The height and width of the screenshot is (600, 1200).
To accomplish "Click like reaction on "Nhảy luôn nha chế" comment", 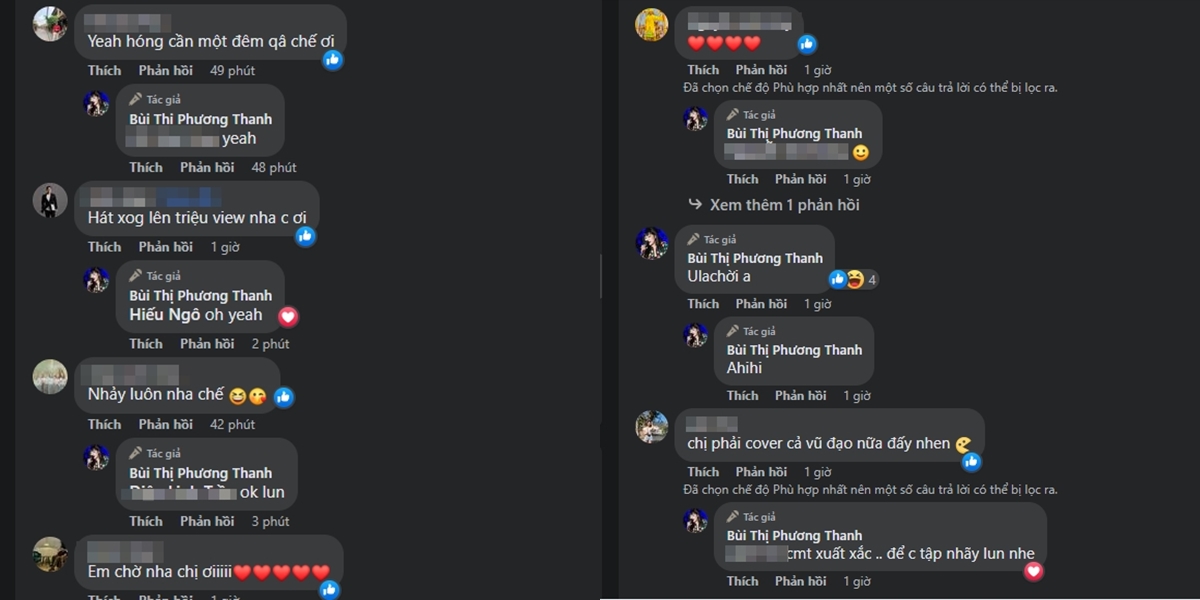I will [x=283, y=397].
